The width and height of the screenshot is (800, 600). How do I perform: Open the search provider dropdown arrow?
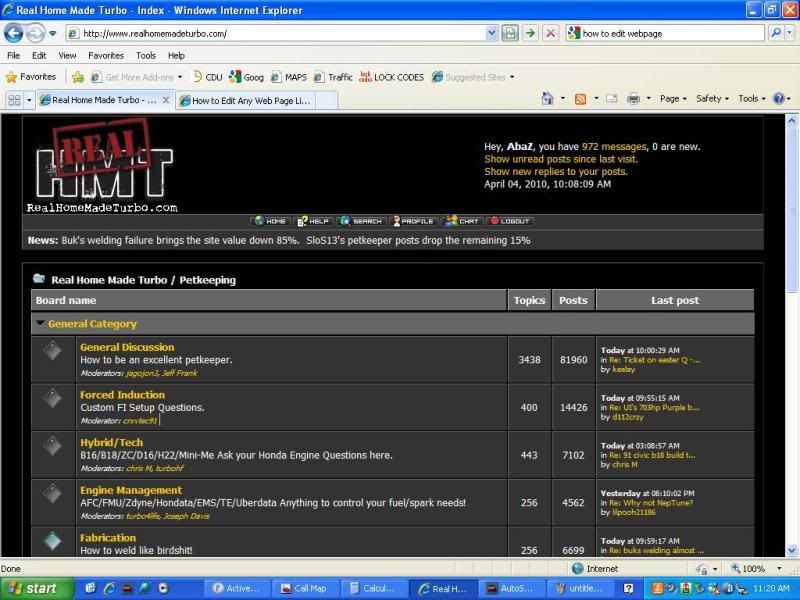coord(790,34)
